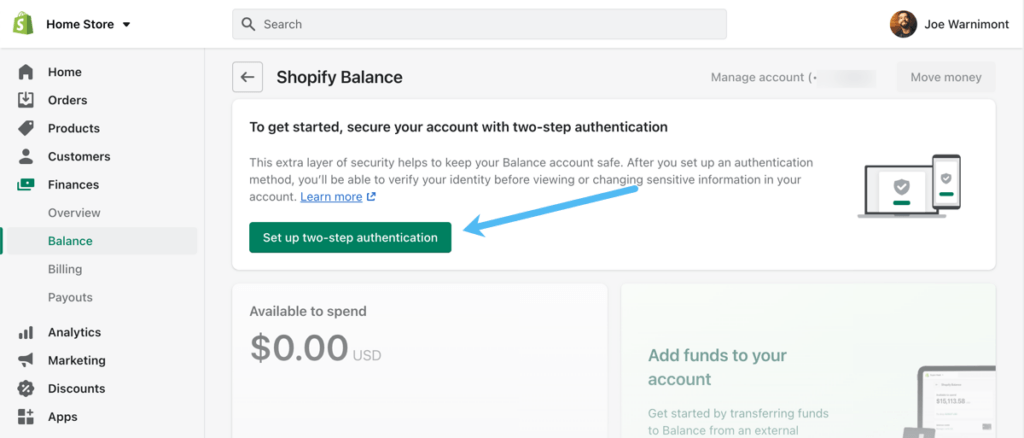
Task: Open the Billing sidebar item
Action: [65, 269]
